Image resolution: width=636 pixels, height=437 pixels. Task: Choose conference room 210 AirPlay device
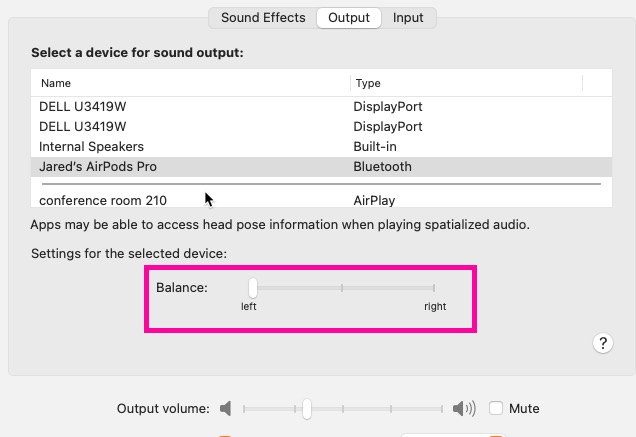click(x=321, y=200)
